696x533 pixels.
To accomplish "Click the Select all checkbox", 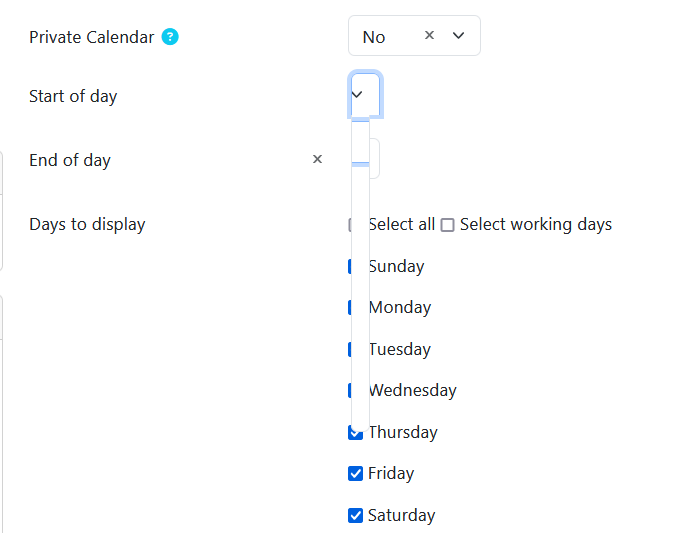I will click(x=350, y=225).
